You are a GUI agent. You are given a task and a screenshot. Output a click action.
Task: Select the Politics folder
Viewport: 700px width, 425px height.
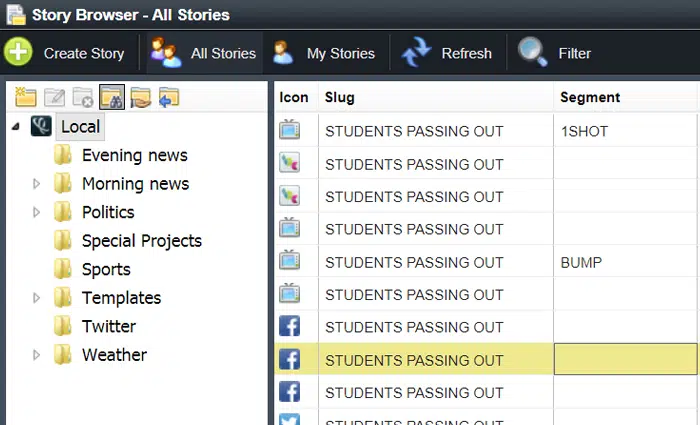click(108, 212)
